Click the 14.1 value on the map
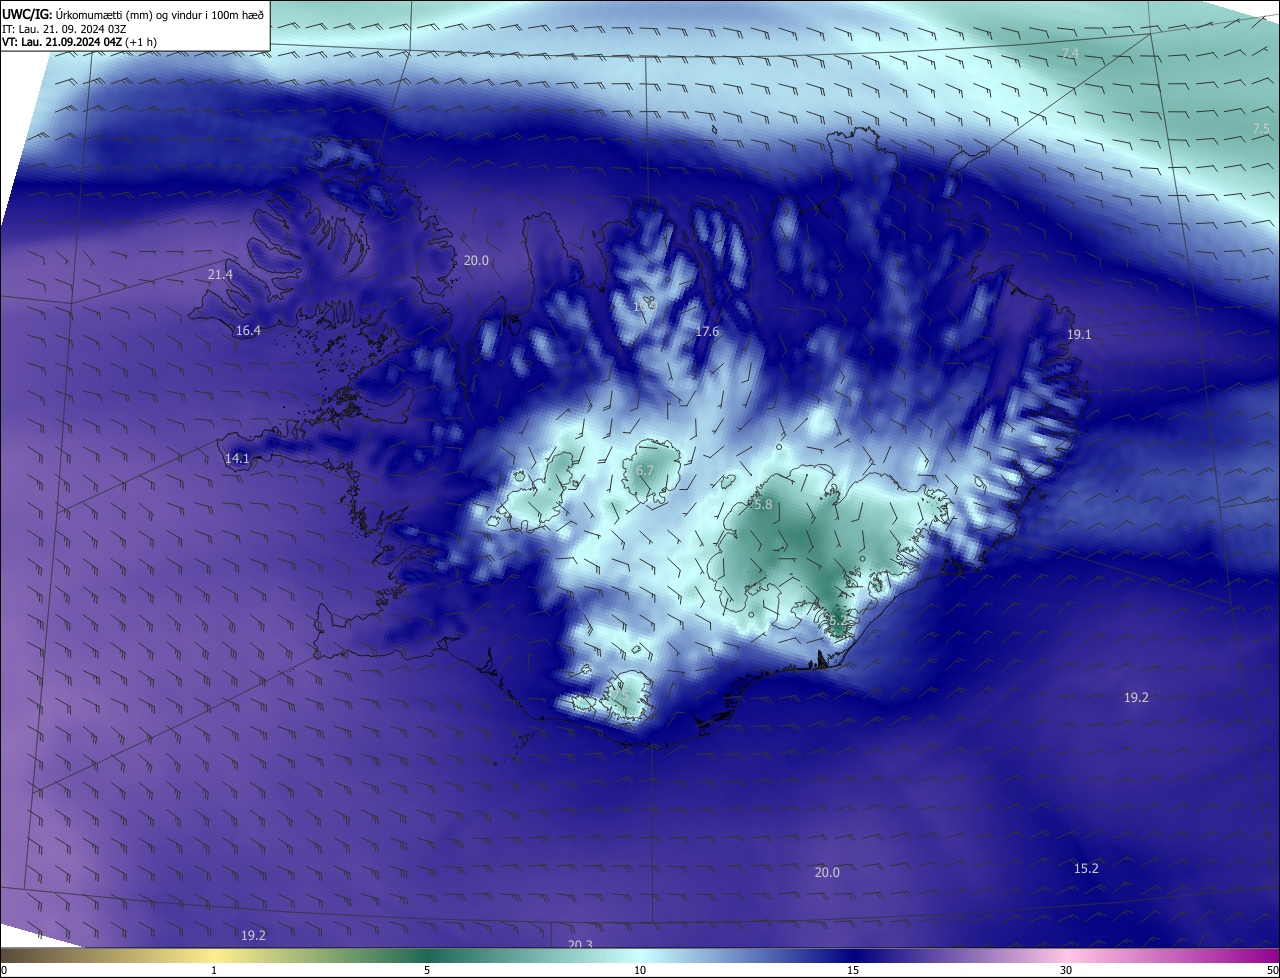The height and width of the screenshot is (978, 1280). coord(237,458)
